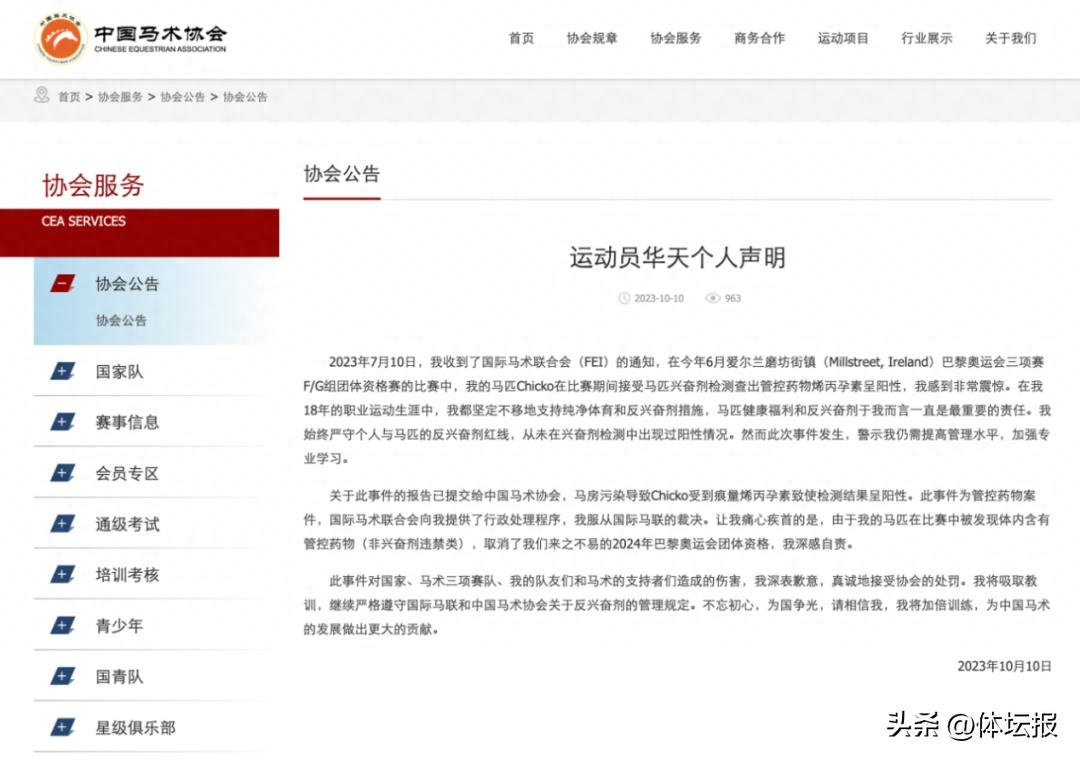This screenshot has width=1080, height=761.
Task: Go to 运动项目 in top navigation
Action: [843, 38]
